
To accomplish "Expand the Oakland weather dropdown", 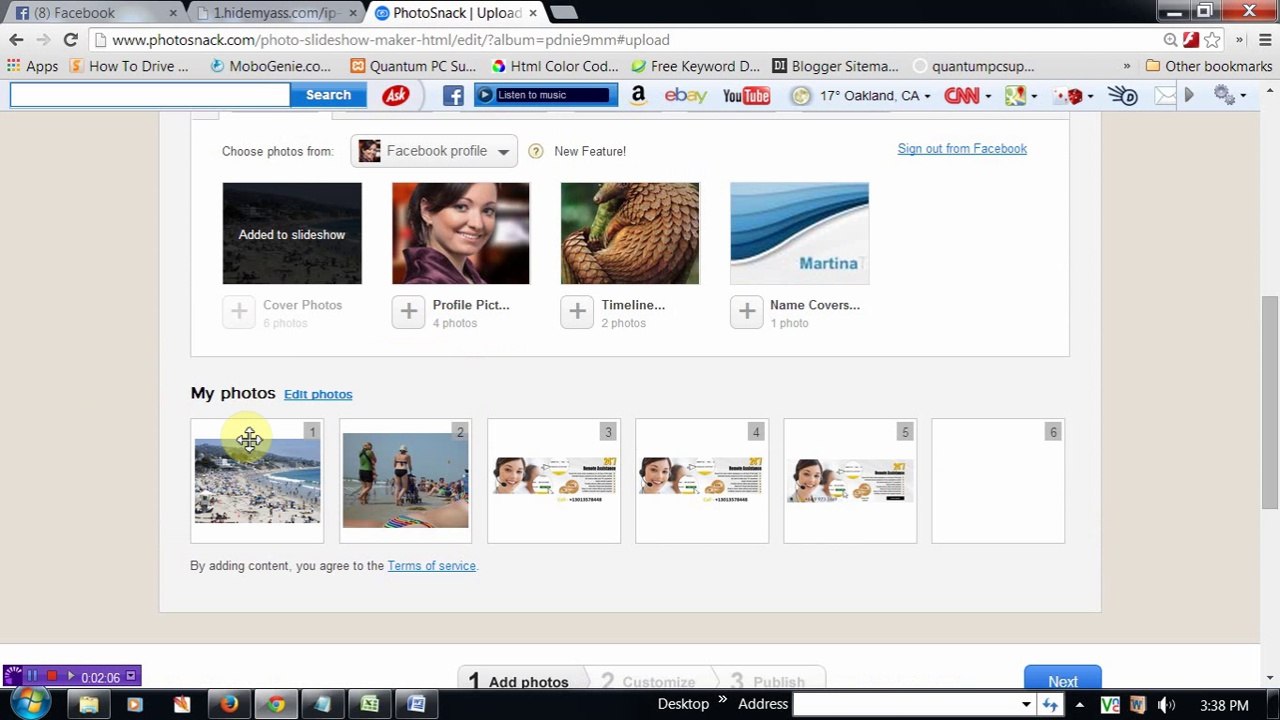I will click(927, 96).
